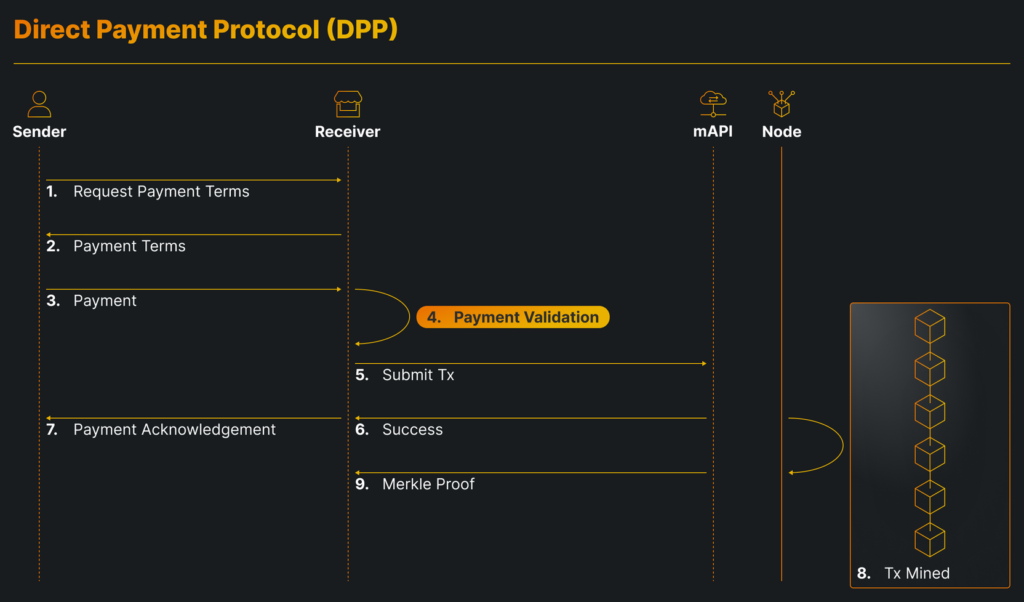Select the topmost block in the Tx Mined chain
The width and height of the screenshot is (1024, 602).
pyautogui.click(x=930, y=324)
